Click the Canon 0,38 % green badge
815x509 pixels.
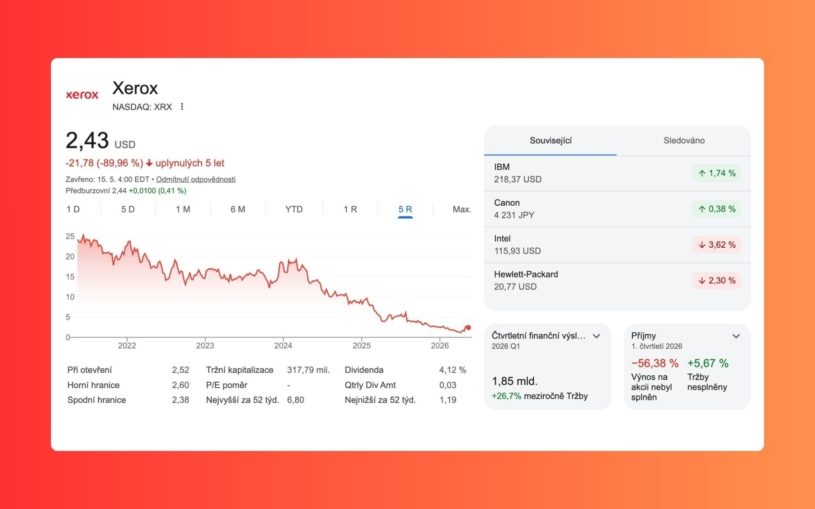click(717, 209)
